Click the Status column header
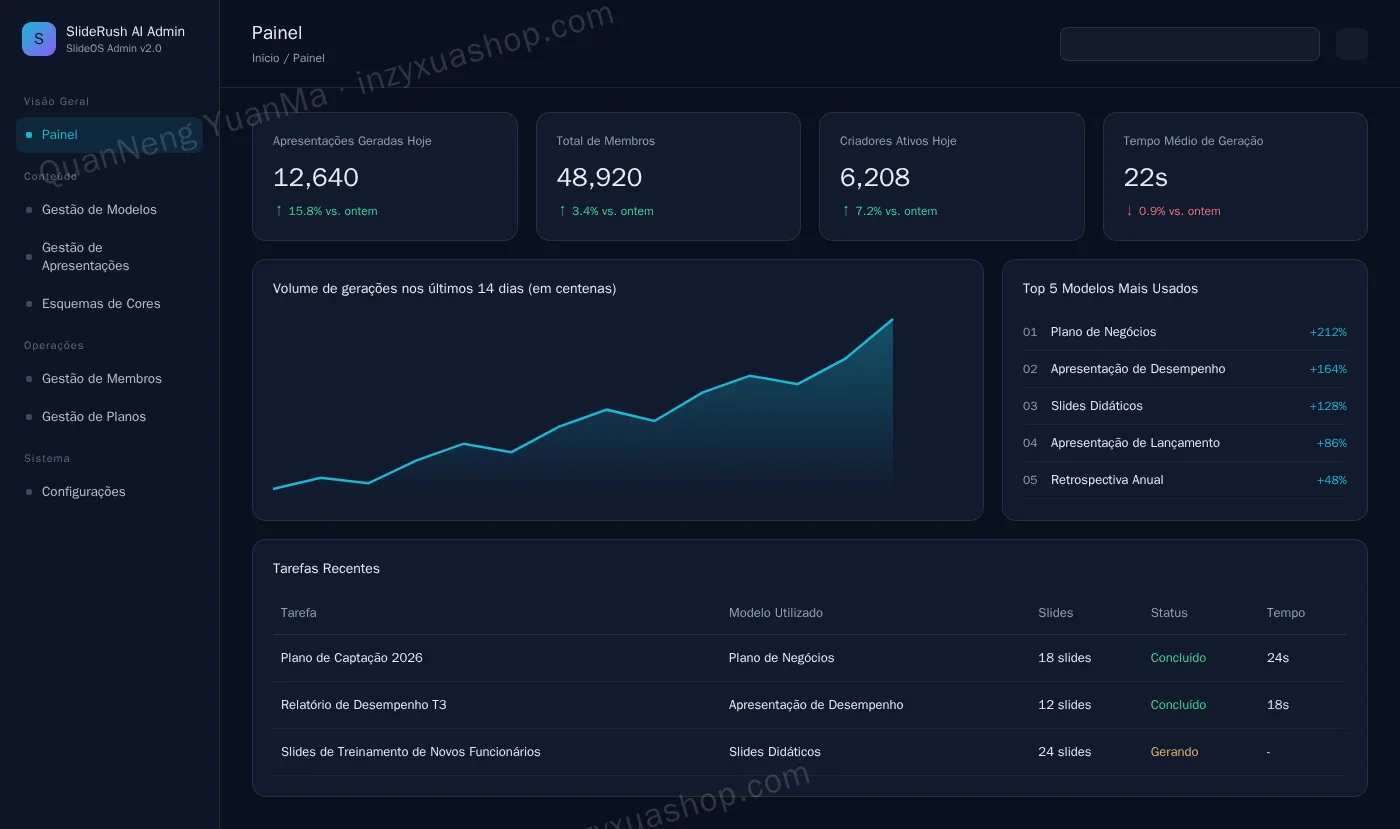The width and height of the screenshot is (1400, 829). click(x=1169, y=613)
